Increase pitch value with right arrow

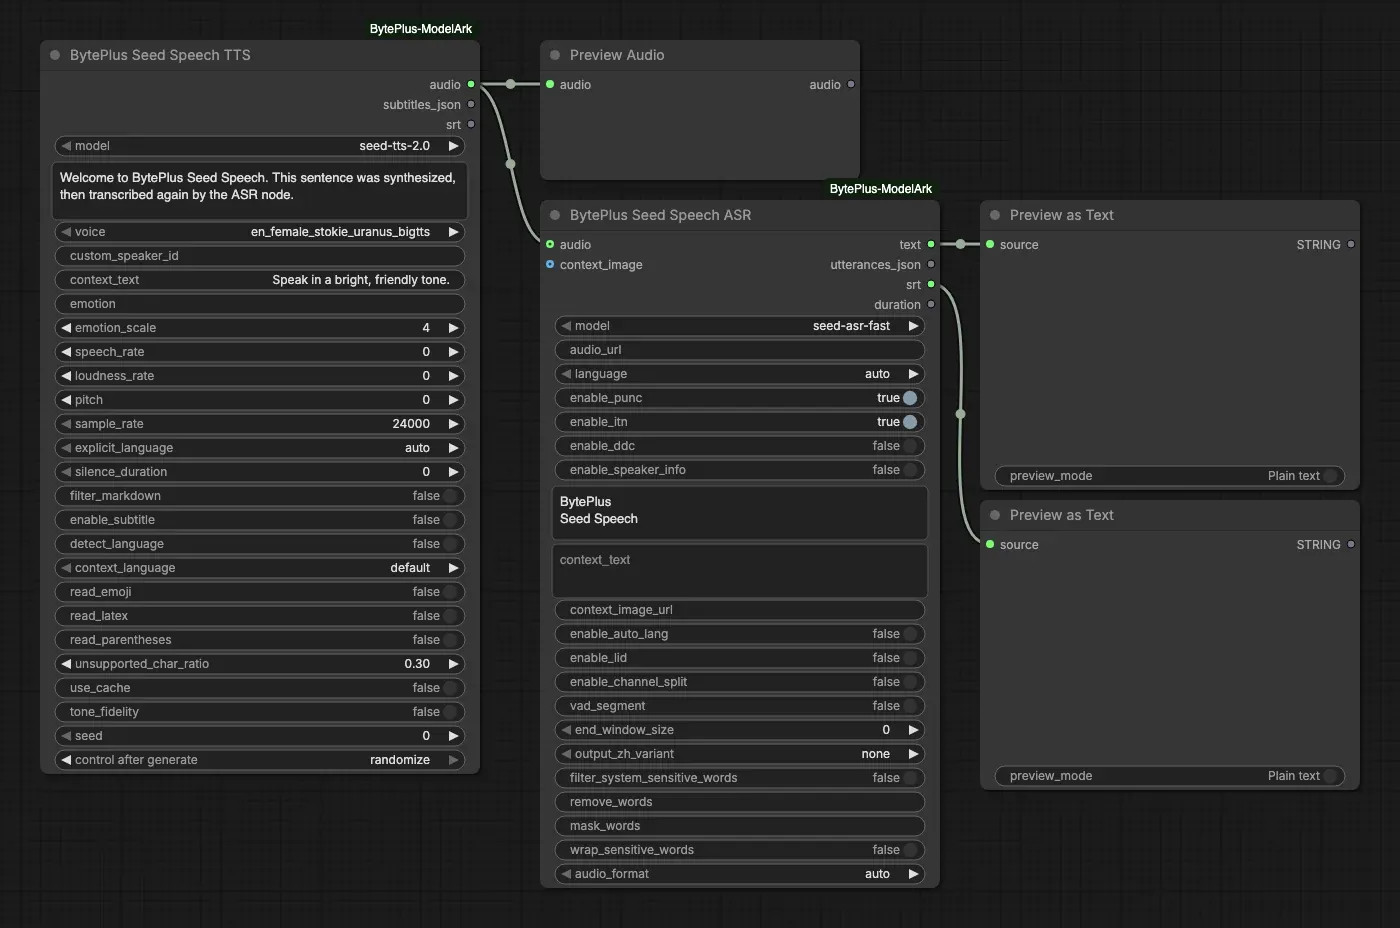[453, 400]
